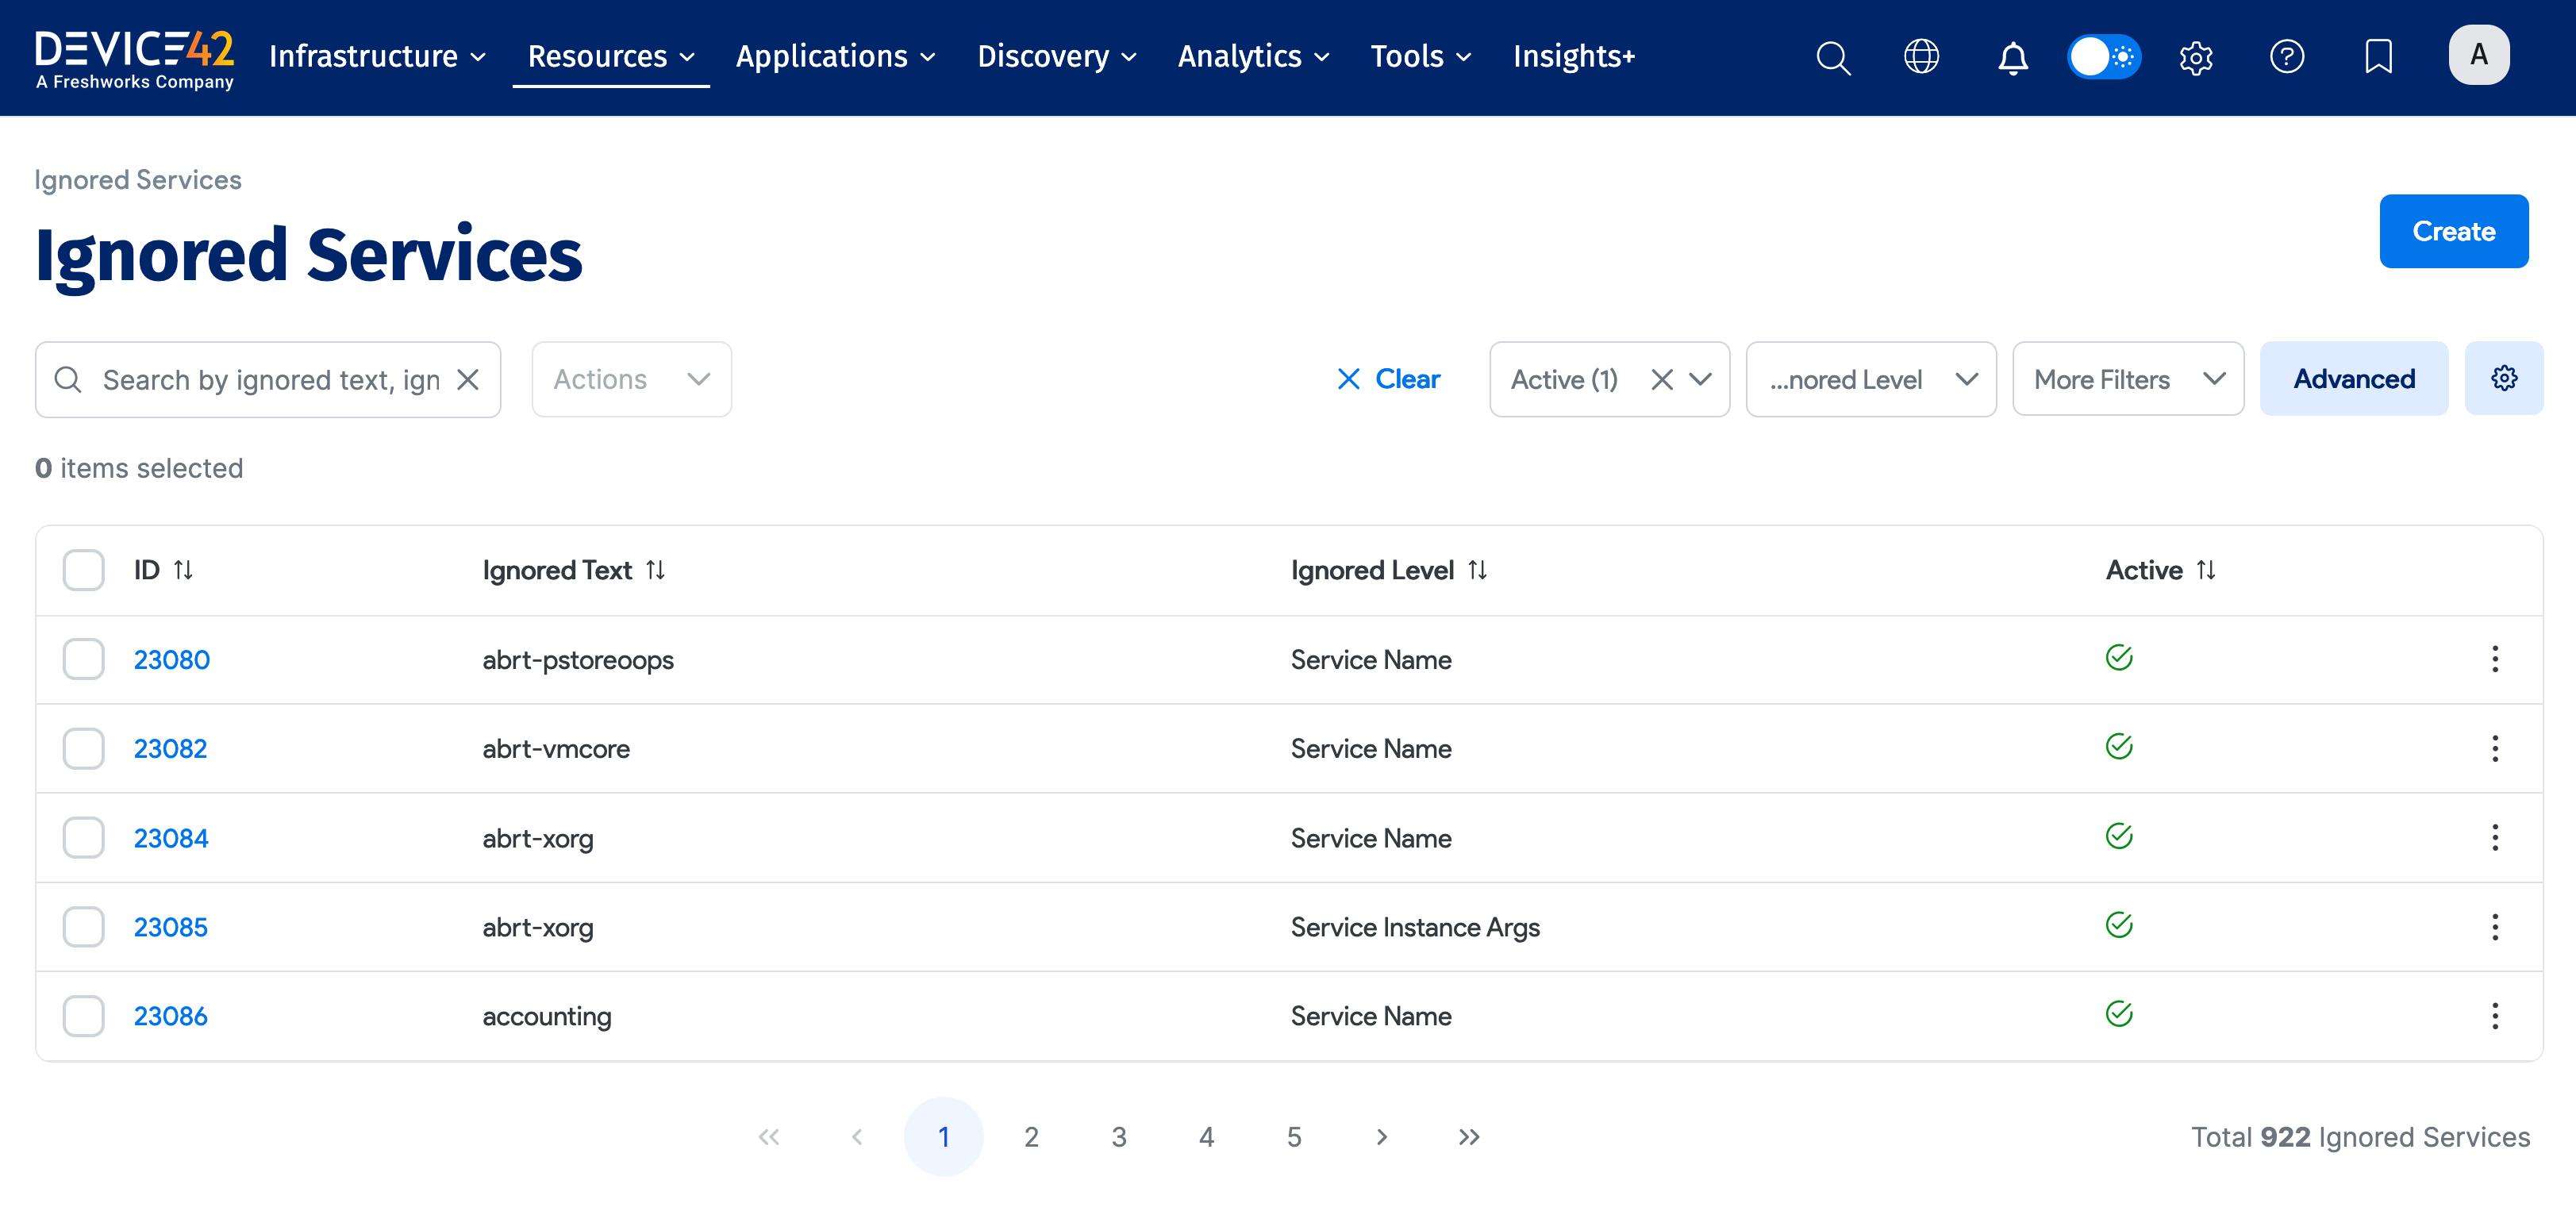Check the select-all rows checkbox

(x=83, y=570)
